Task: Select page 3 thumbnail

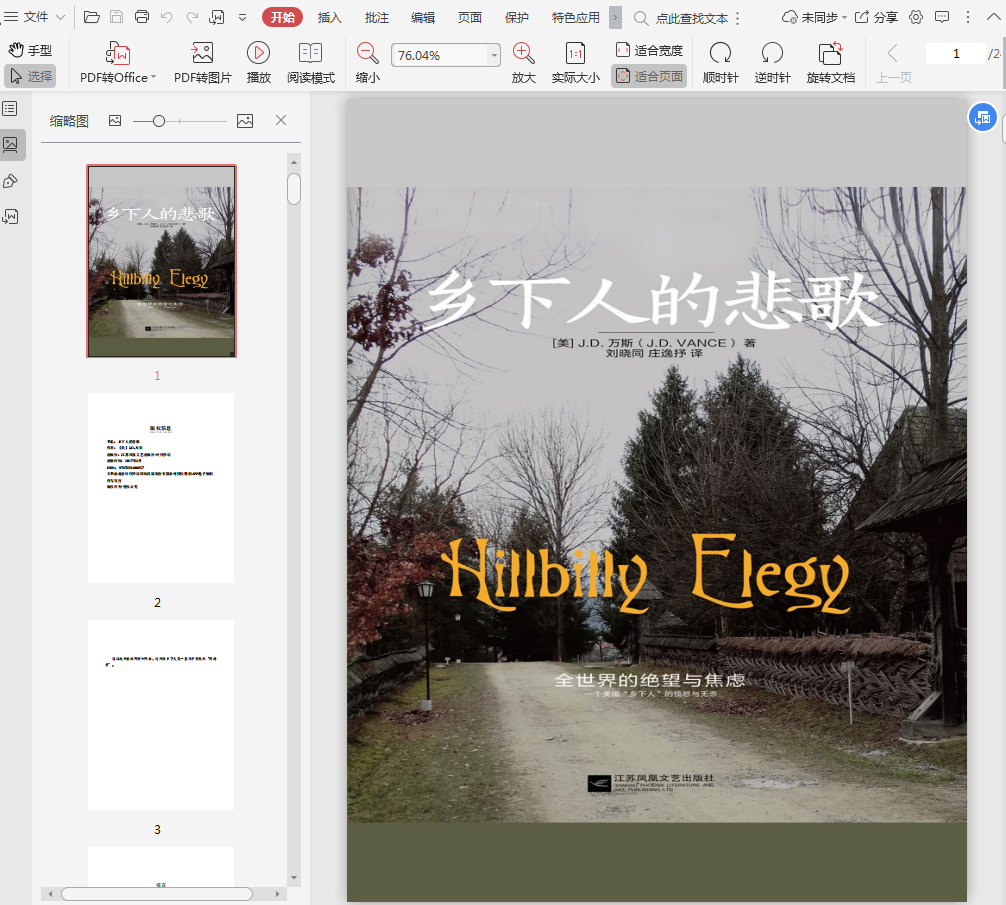Action: click(161, 715)
